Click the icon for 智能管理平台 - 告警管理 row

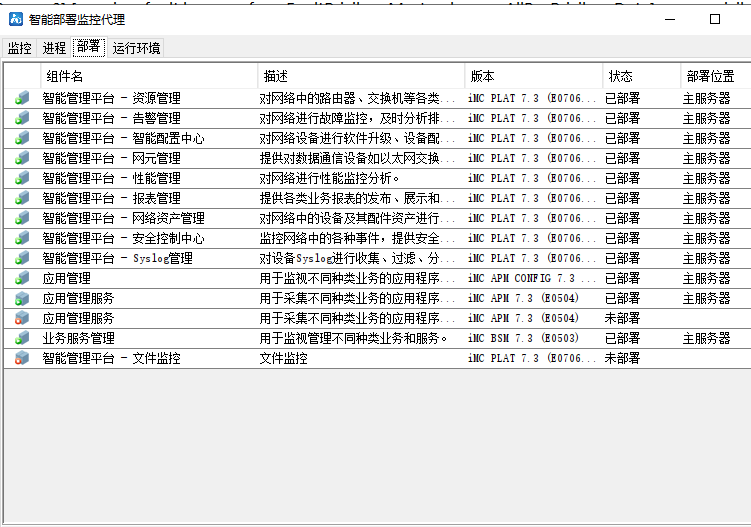tap(22, 118)
